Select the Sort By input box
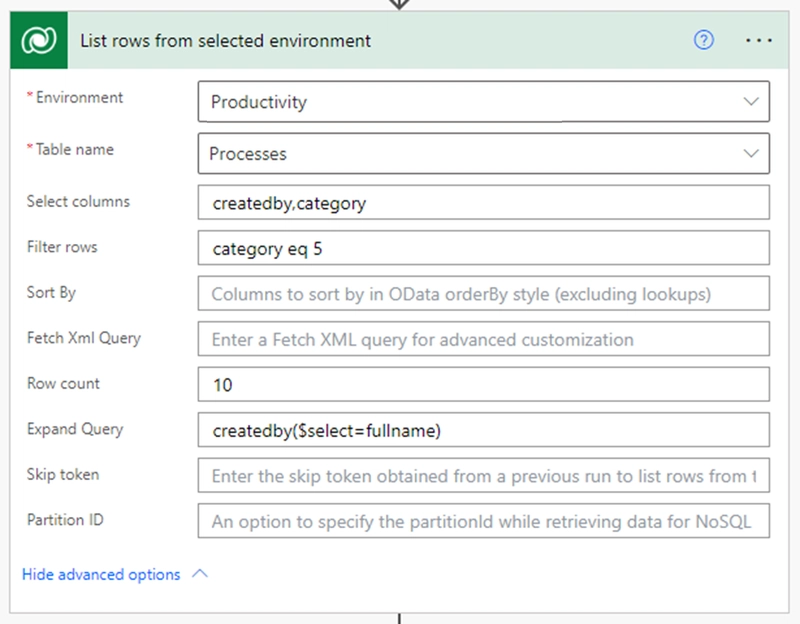Screen dimensions: 800x624 (x=483, y=294)
